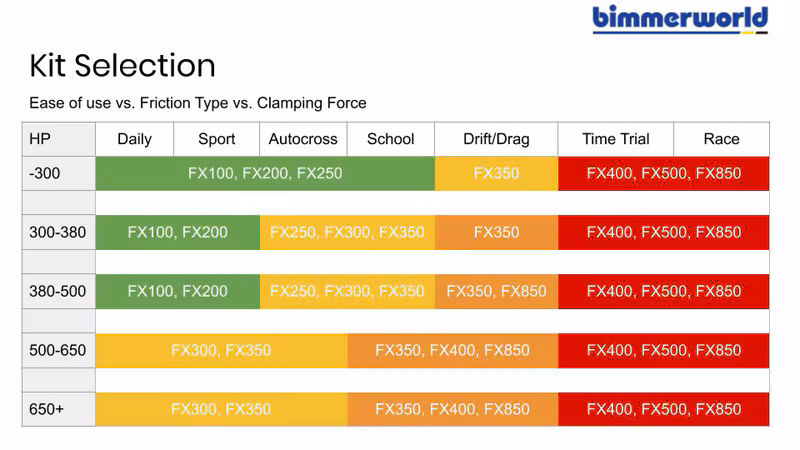The image size is (800, 450).
Task: Click red cell in 650+ row
Action: pos(664,409)
